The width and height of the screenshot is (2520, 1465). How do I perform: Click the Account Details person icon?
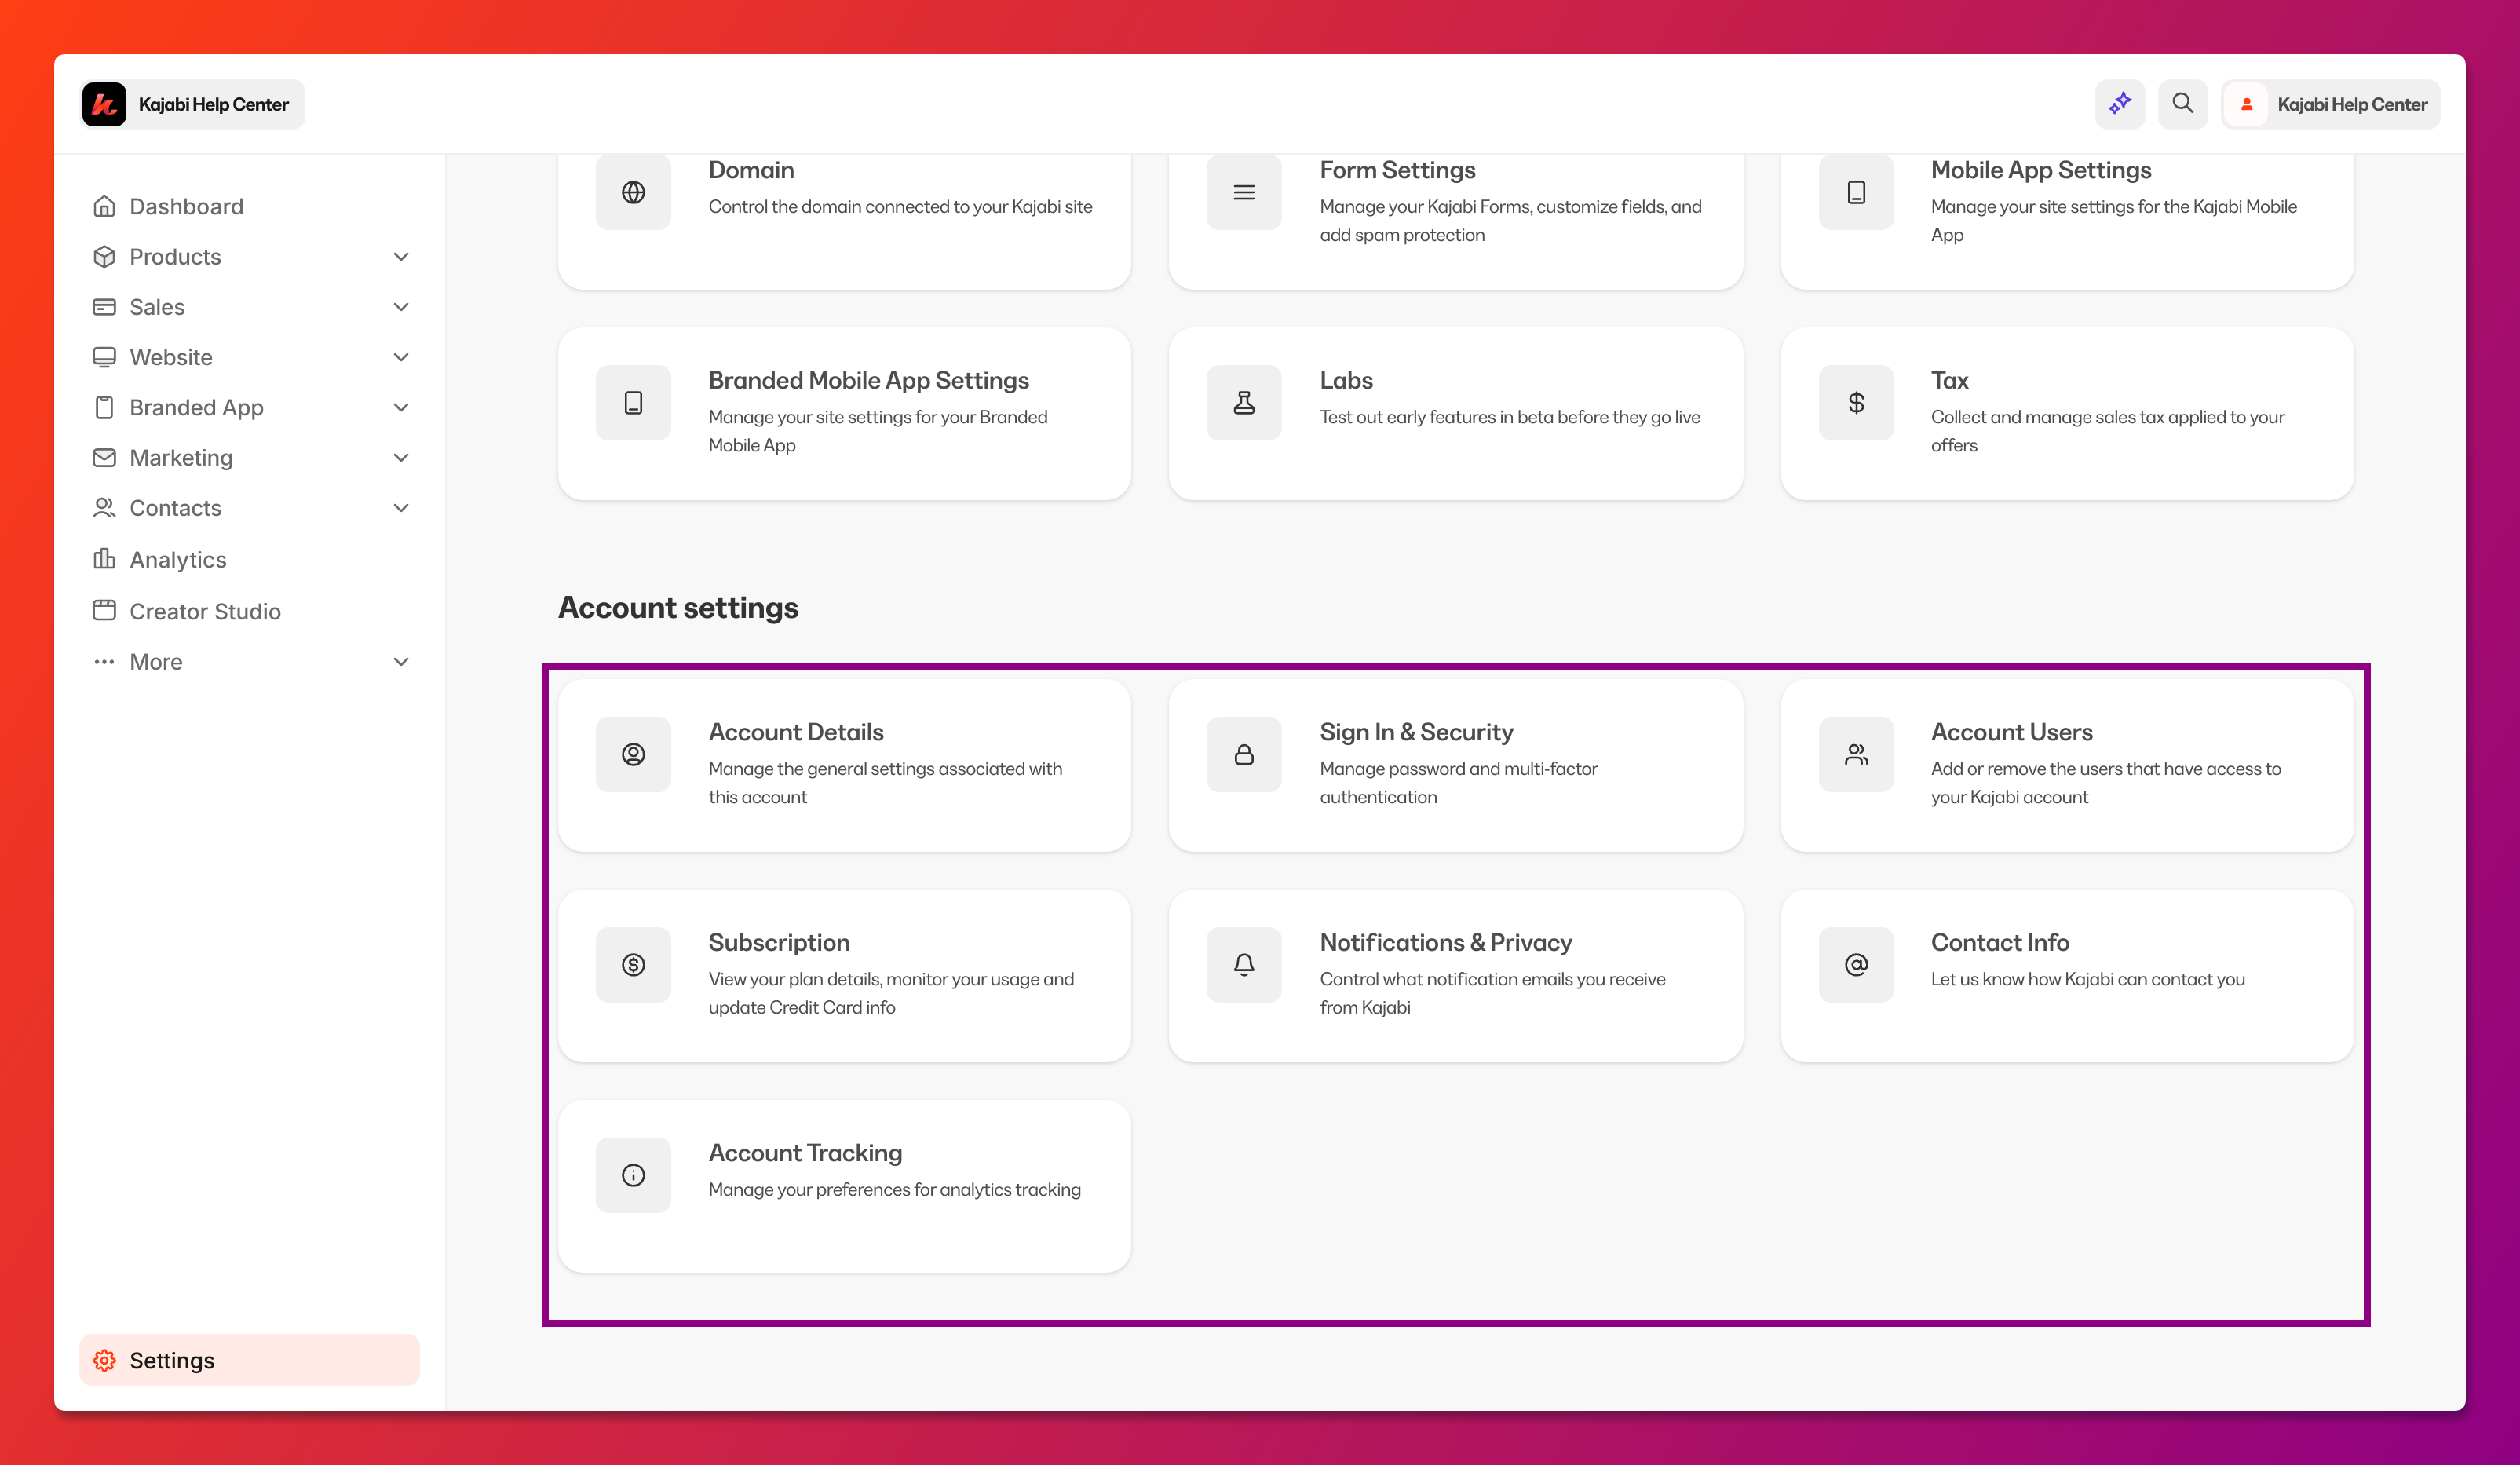633,754
